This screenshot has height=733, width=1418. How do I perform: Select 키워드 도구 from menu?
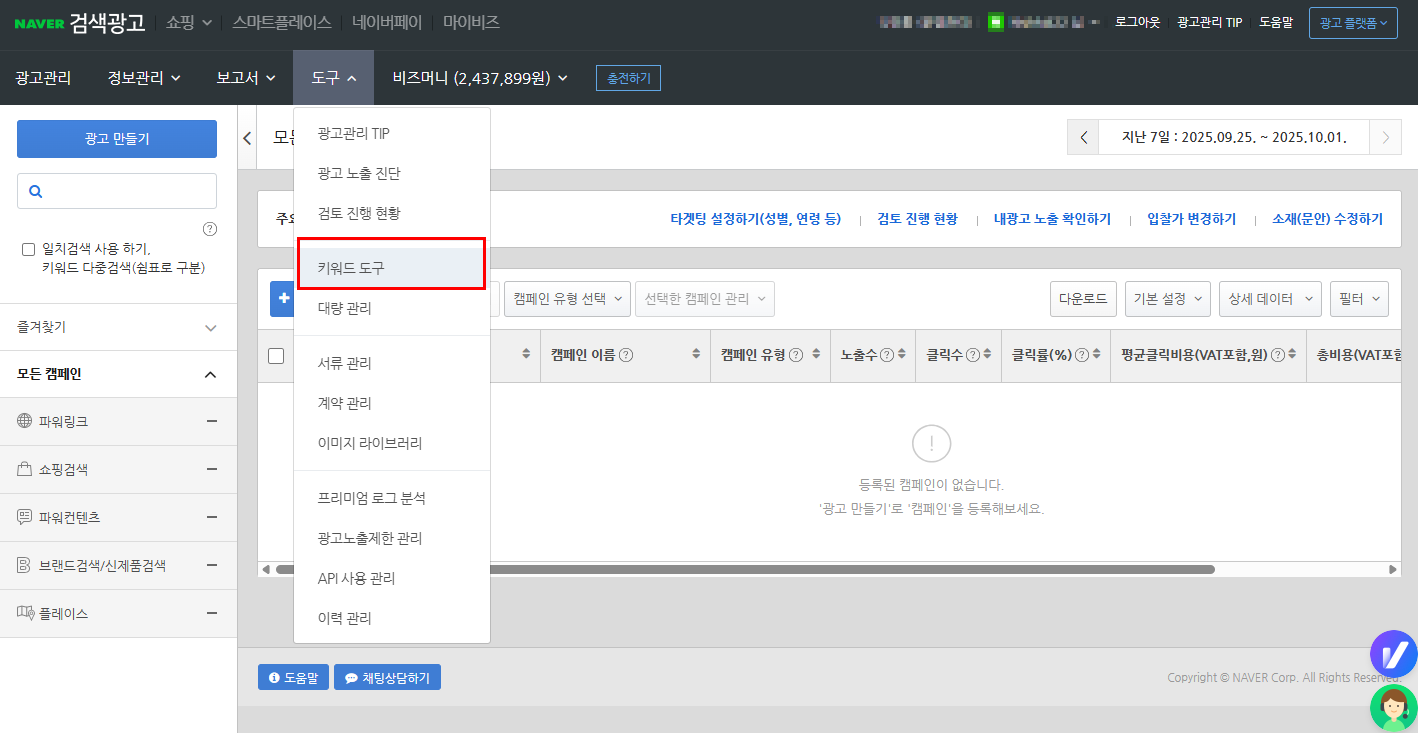(x=392, y=268)
